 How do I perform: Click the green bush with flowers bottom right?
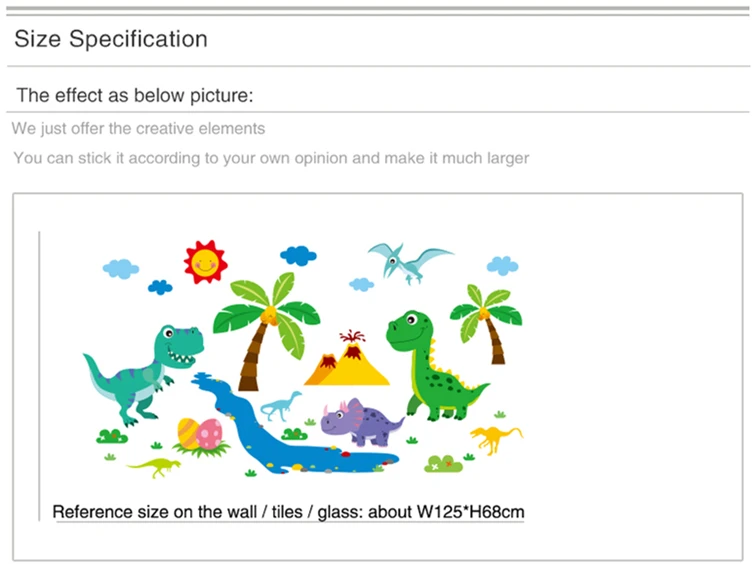coord(443,463)
